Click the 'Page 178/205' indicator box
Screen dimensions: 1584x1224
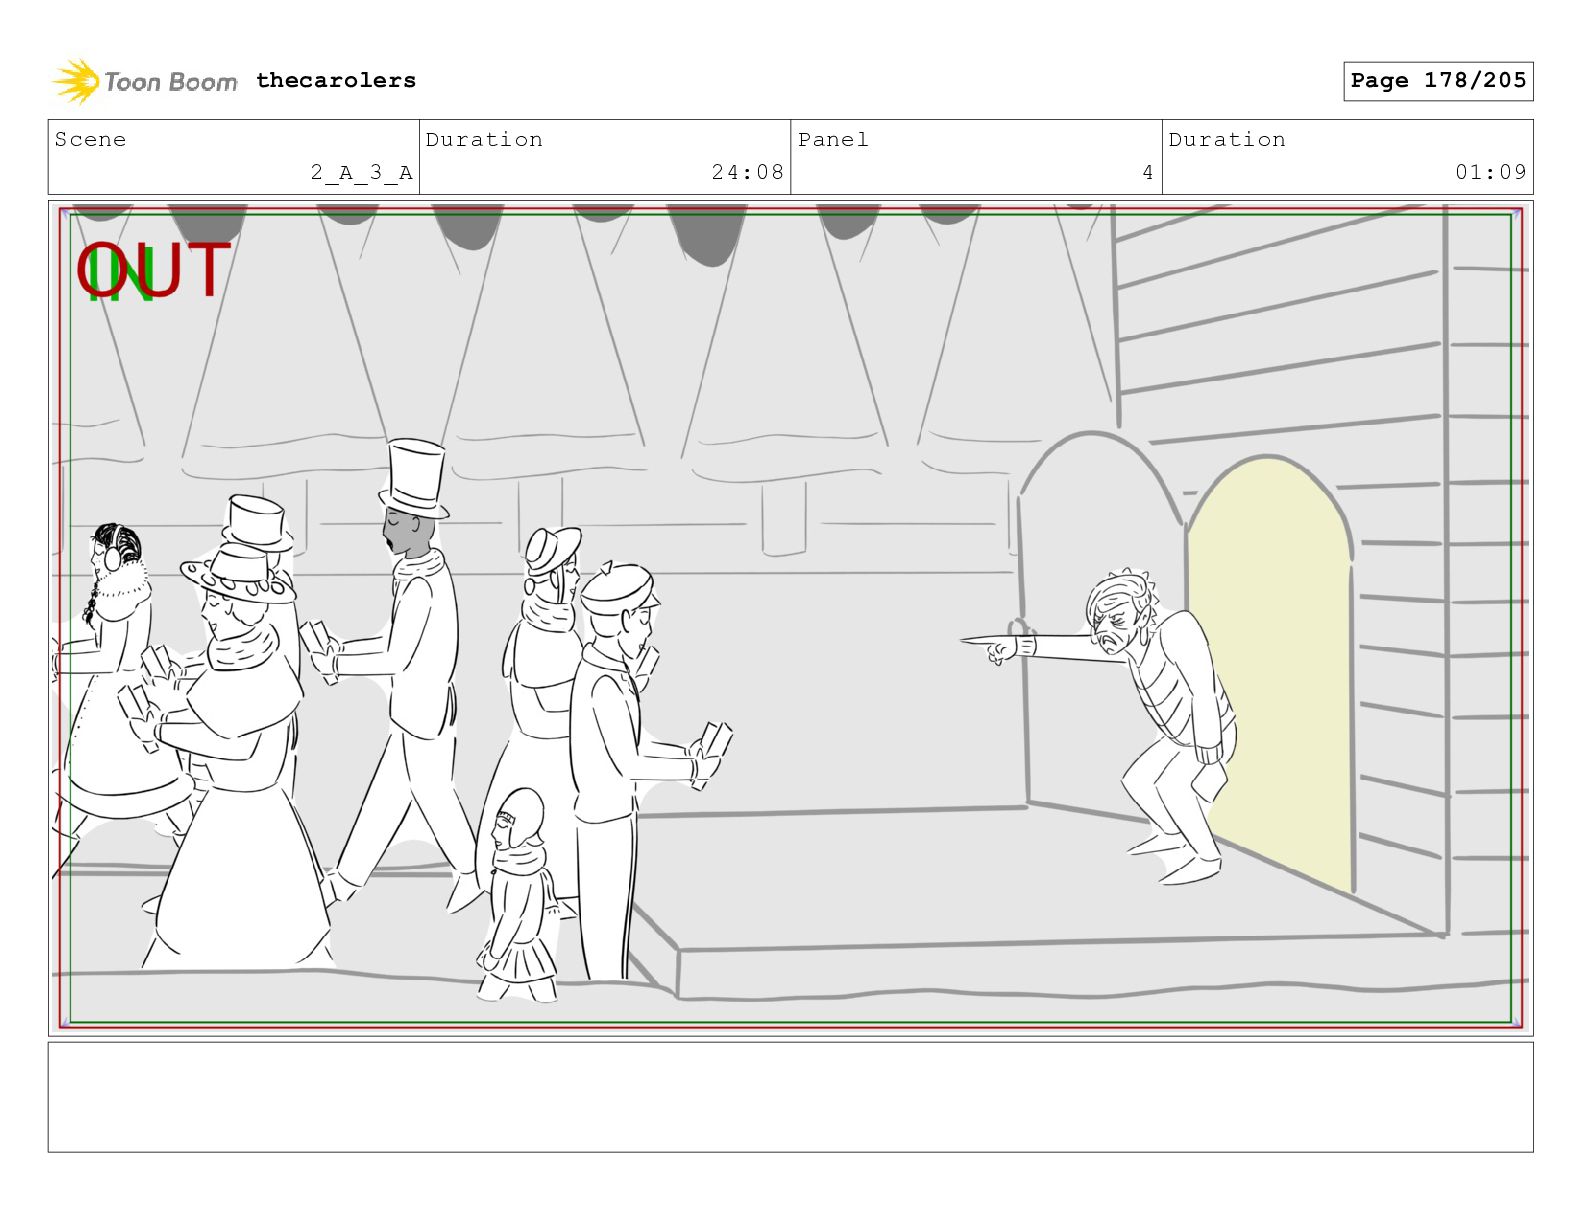point(1438,81)
